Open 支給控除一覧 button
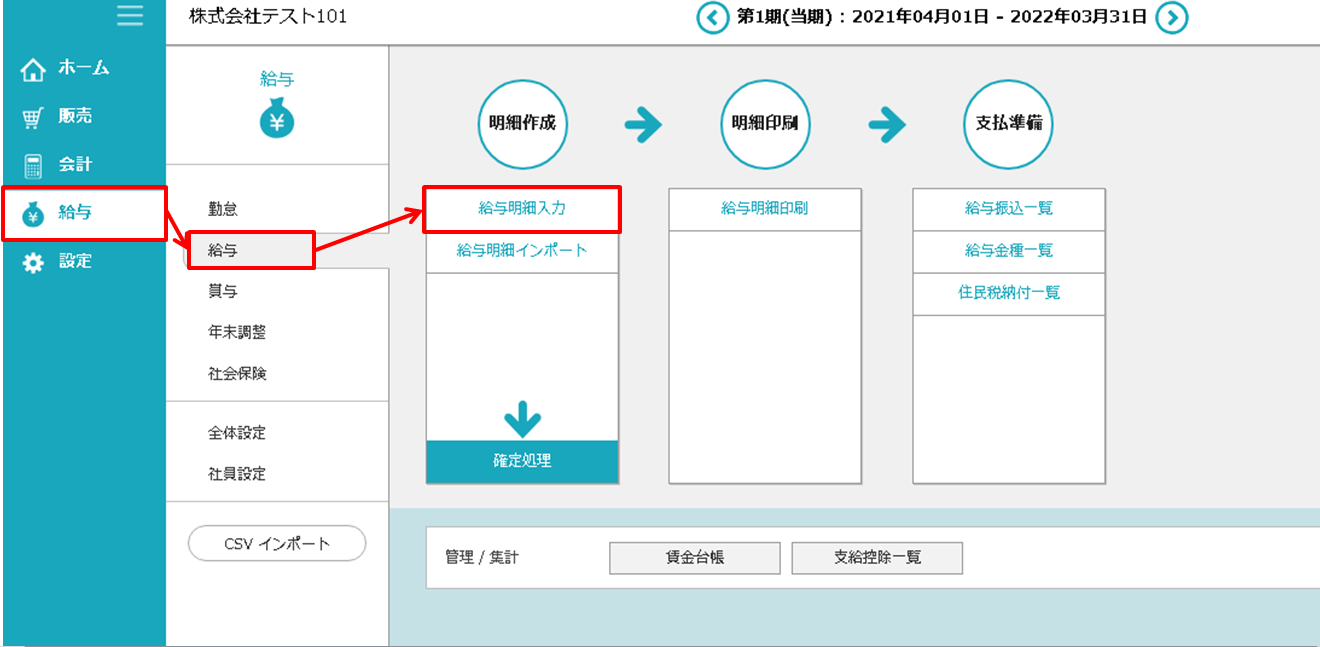Image resolution: width=1320 pixels, height=647 pixels. click(877, 559)
